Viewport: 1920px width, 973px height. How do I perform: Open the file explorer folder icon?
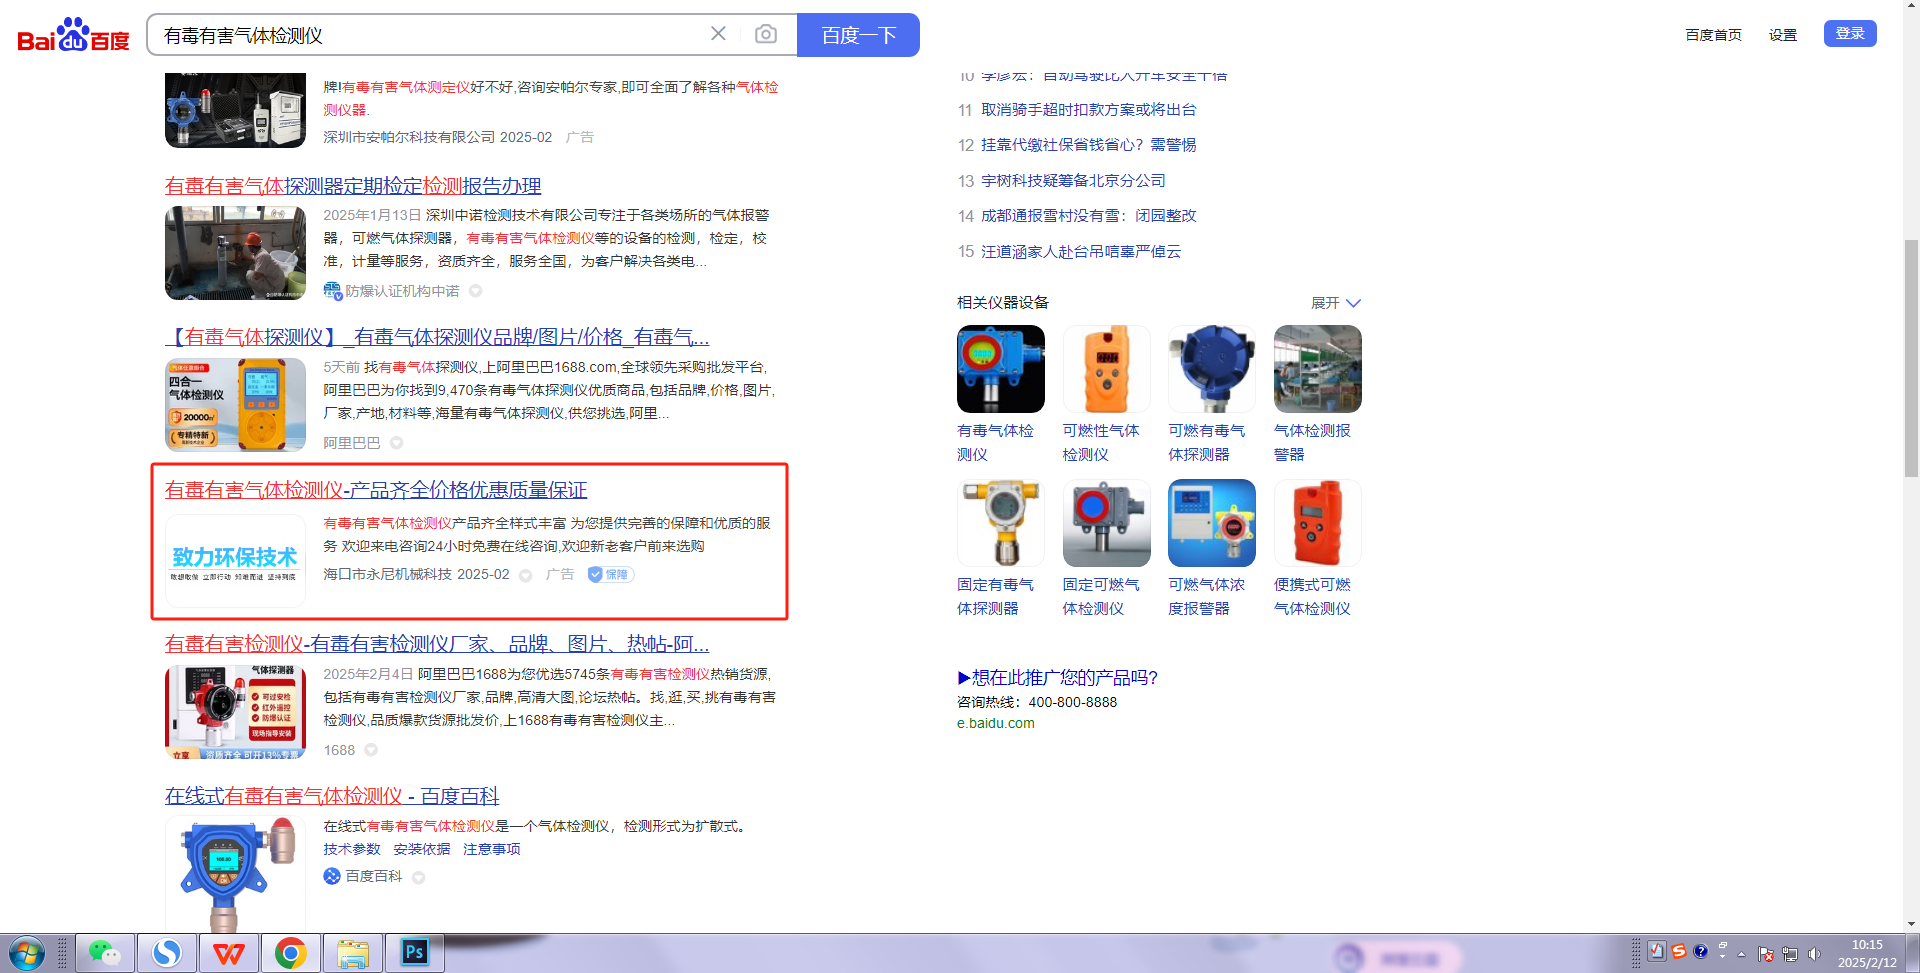[352, 953]
